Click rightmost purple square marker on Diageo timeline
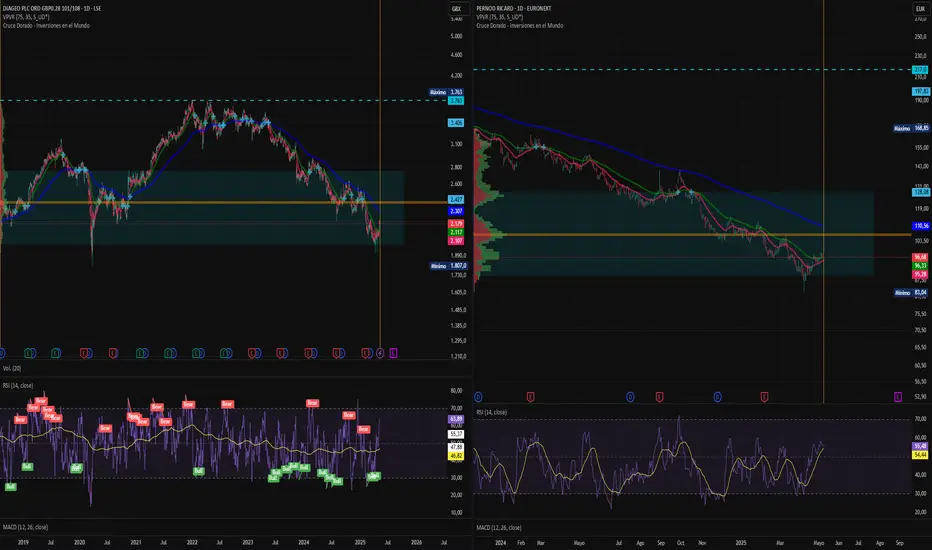The height and width of the screenshot is (550, 932). tap(393, 352)
